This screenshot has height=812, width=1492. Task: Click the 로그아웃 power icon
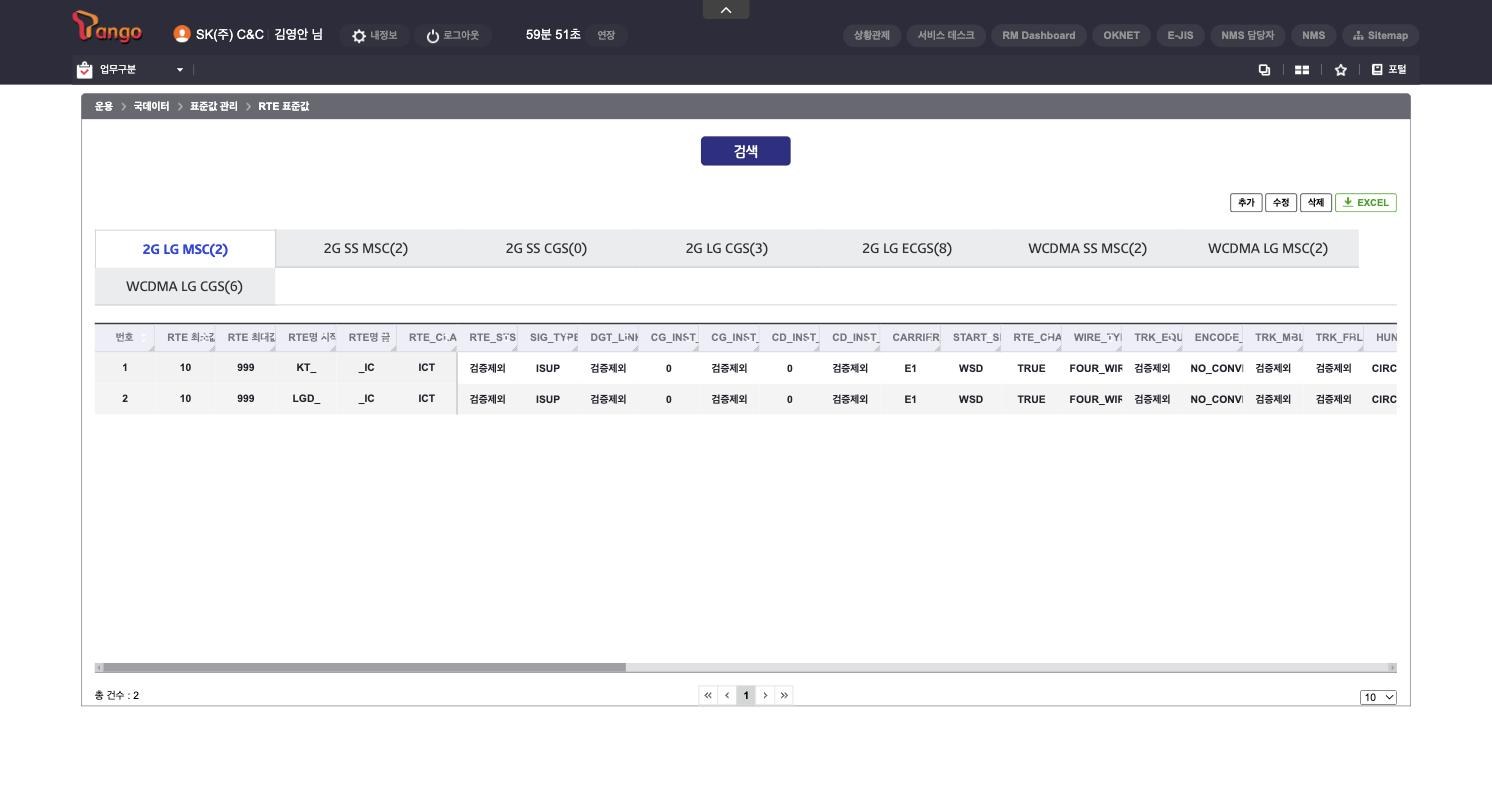coord(433,36)
